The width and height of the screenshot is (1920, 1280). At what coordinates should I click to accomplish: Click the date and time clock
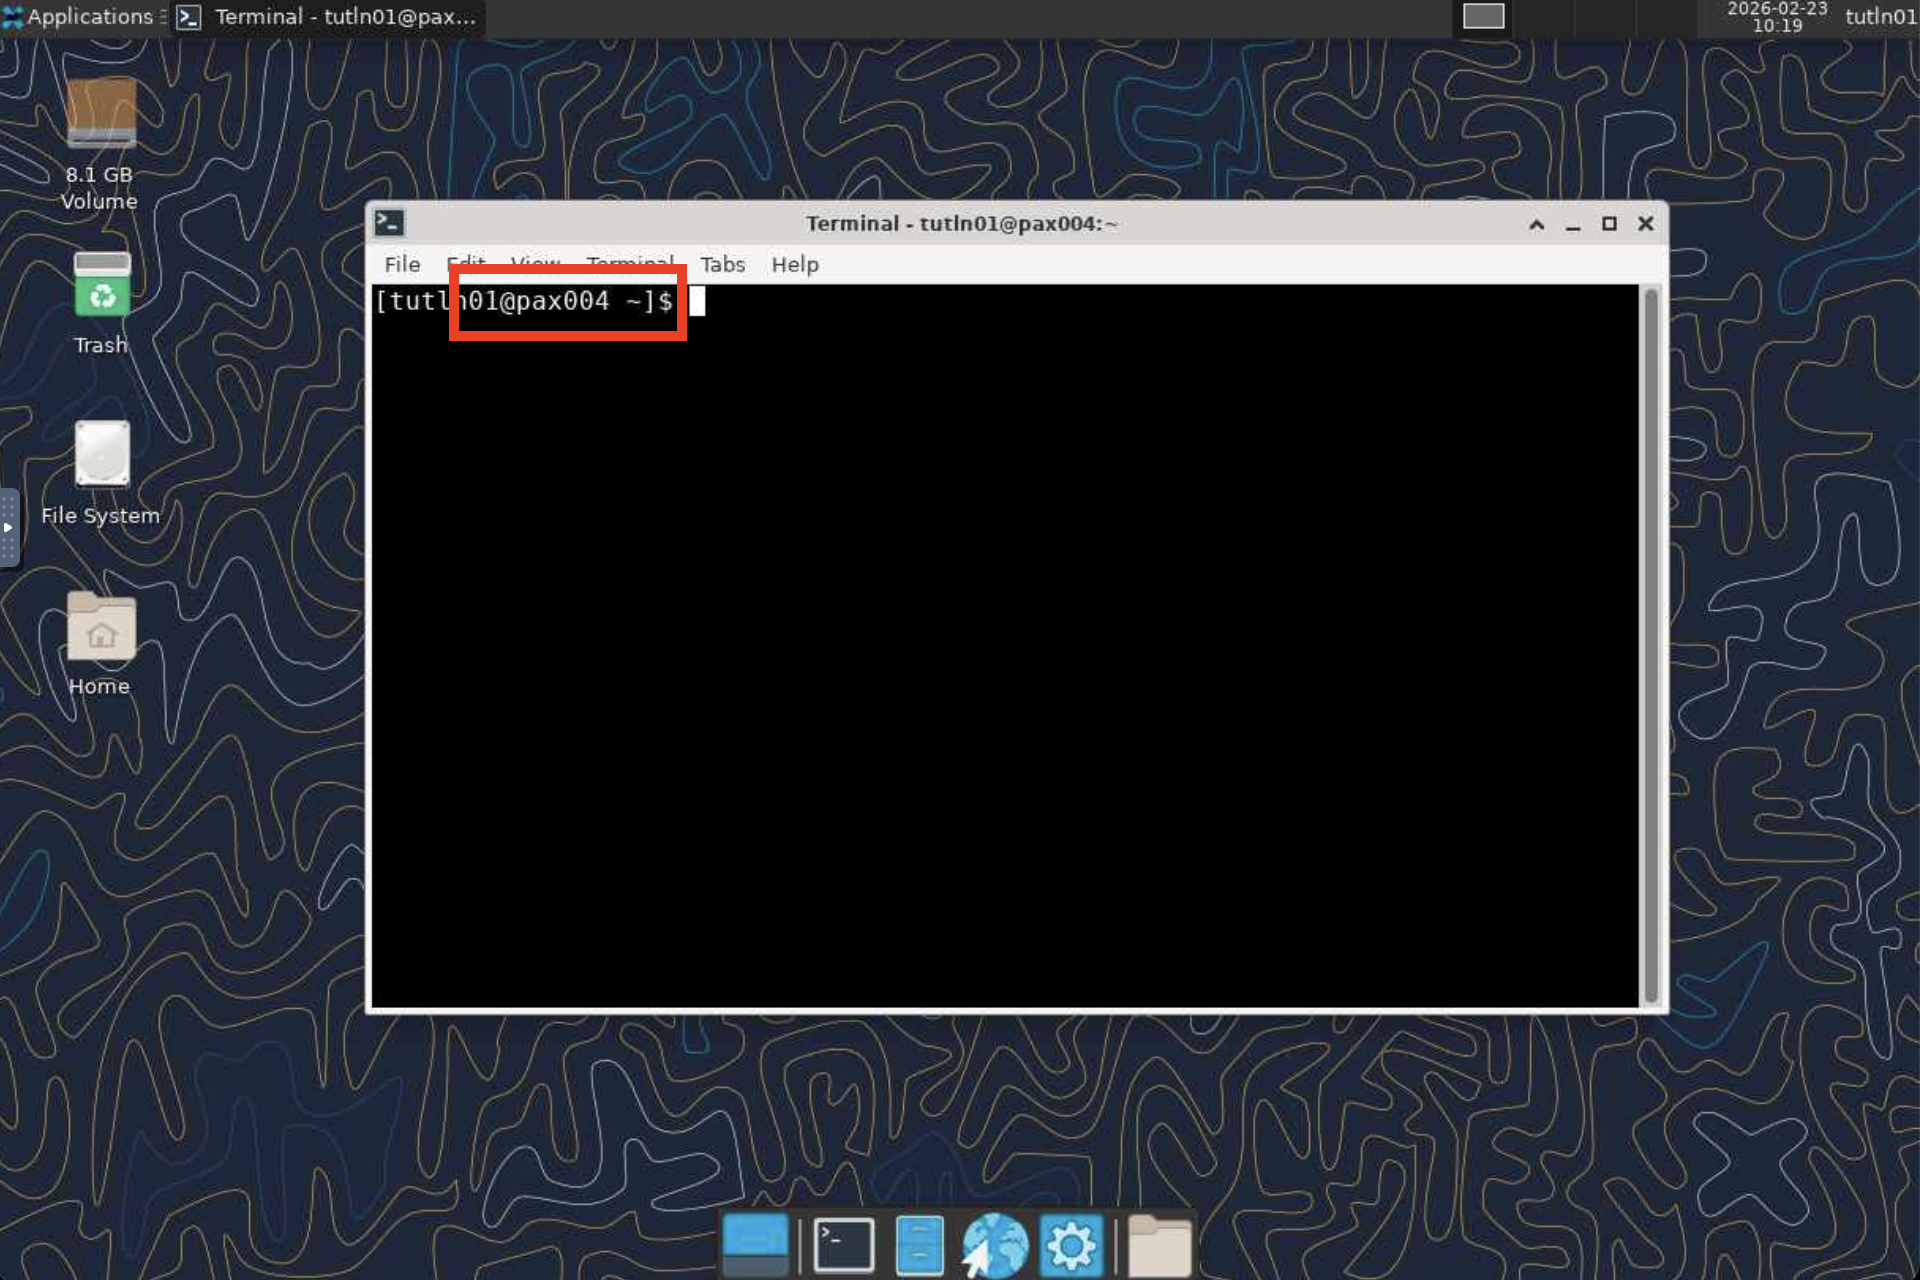1777,16
